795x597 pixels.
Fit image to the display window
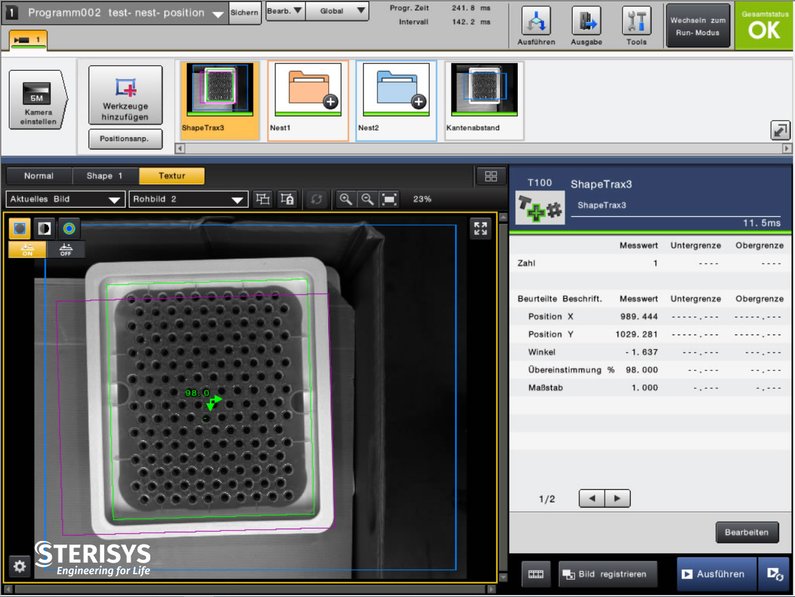pyautogui.click(x=389, y=199)
